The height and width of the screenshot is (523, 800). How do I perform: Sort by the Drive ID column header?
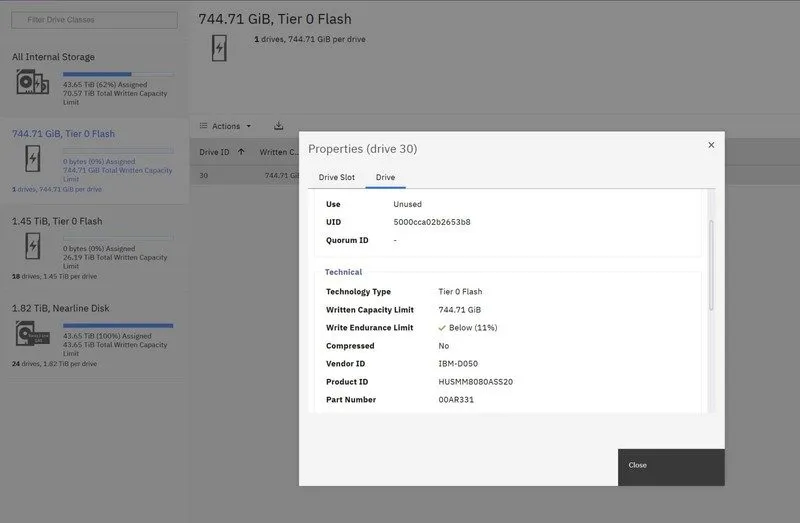[214, 152]
